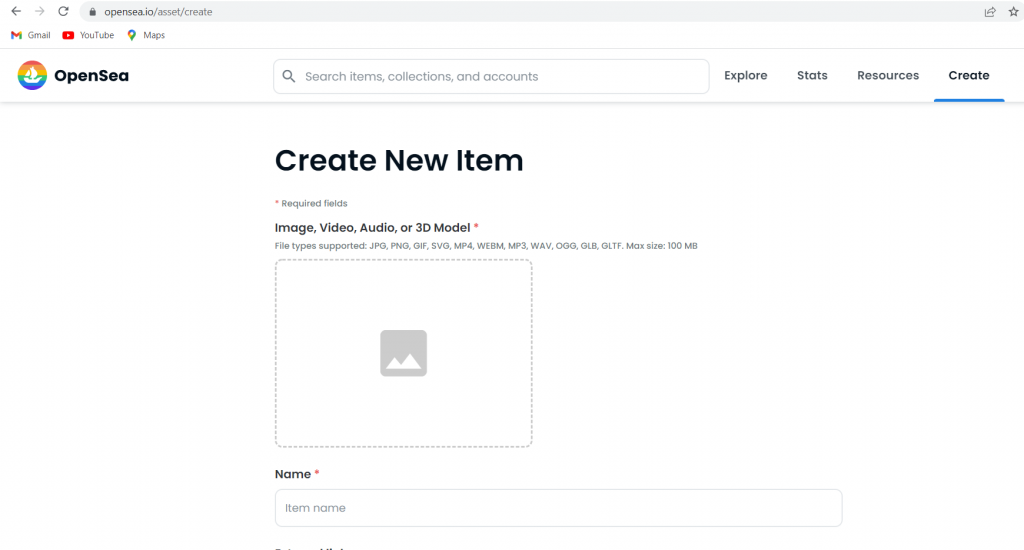Click the URL opensea.io/asset/create in address bar
Viewport: 1024px width, 550px height.
pos(158,12)
